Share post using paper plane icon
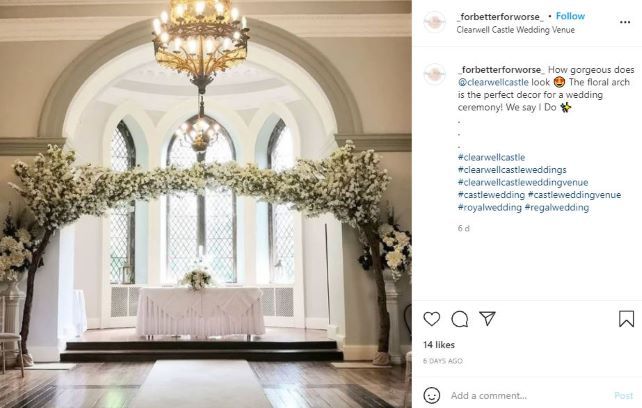Screen dimensions: 642x408 click(487, 318)
